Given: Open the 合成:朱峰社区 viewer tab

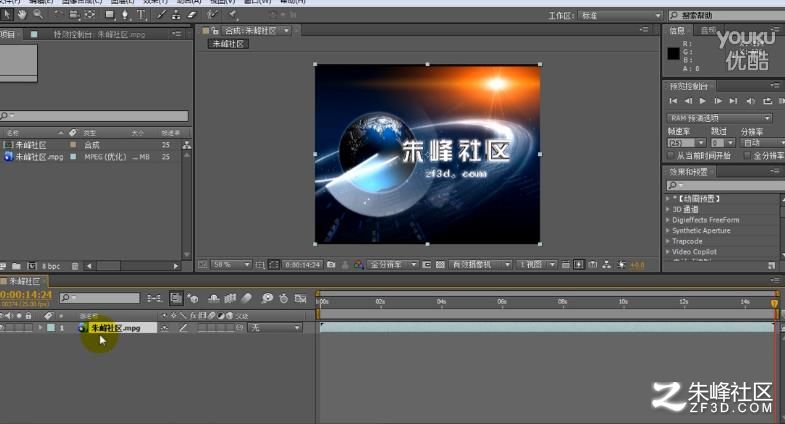Looking at the screenshot, I should (249, 31).
